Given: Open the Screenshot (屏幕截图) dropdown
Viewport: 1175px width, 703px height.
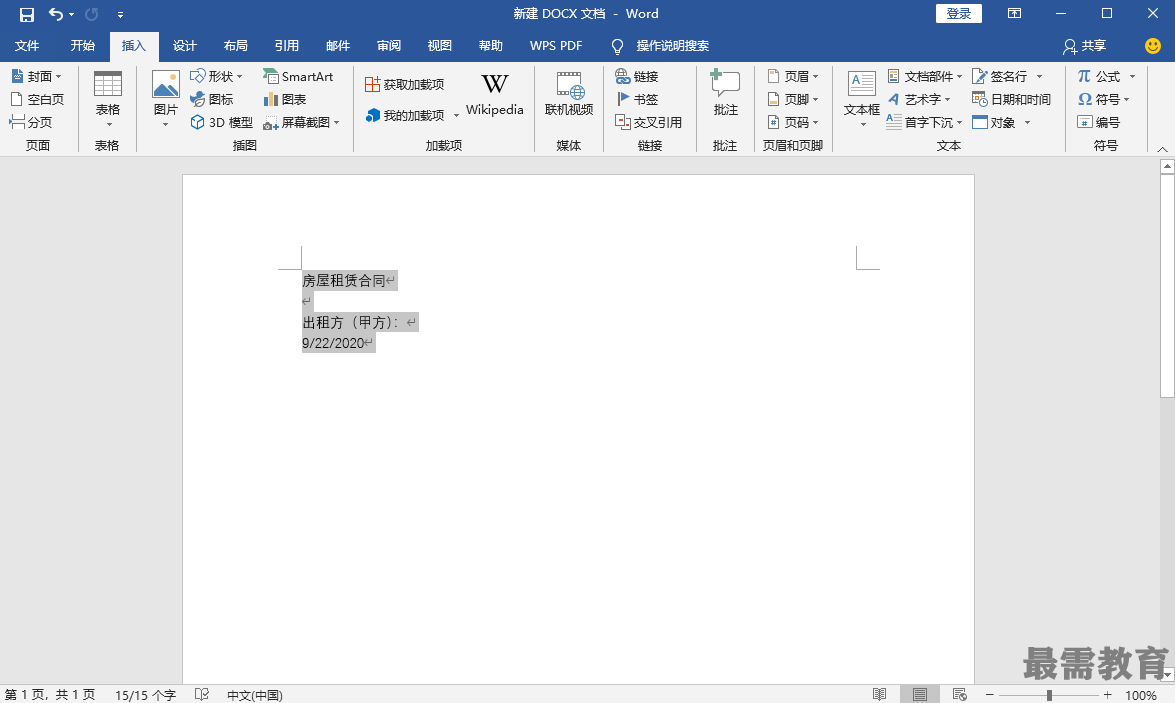Looking at the screenshot, I should (x=301, y=122).
